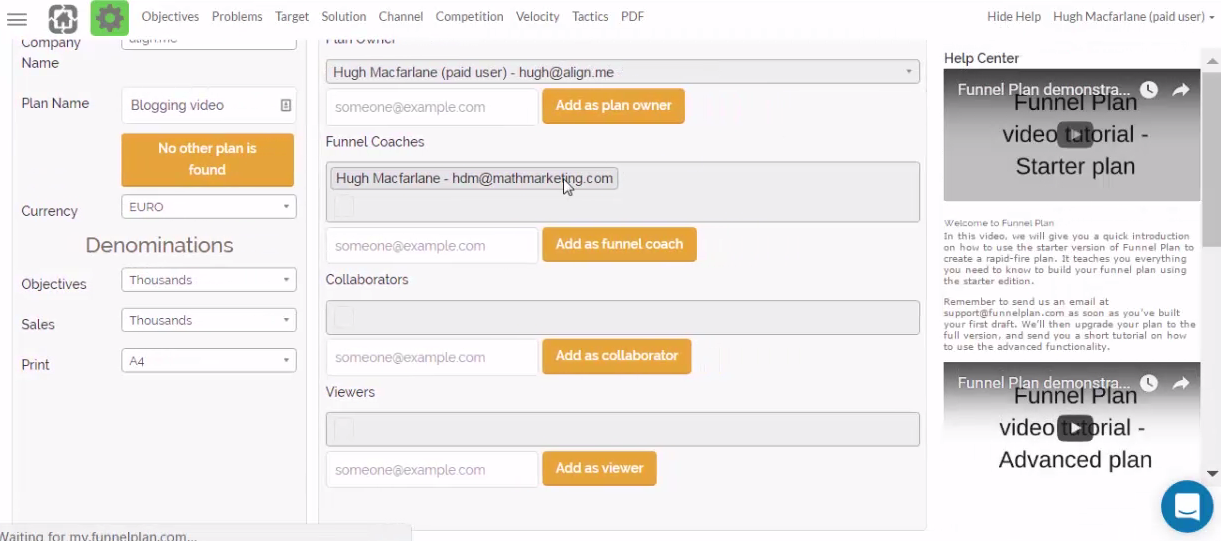The image size is (1221, 541).
Task: Focus the funnel coach email input
Action: pos(432,245)
